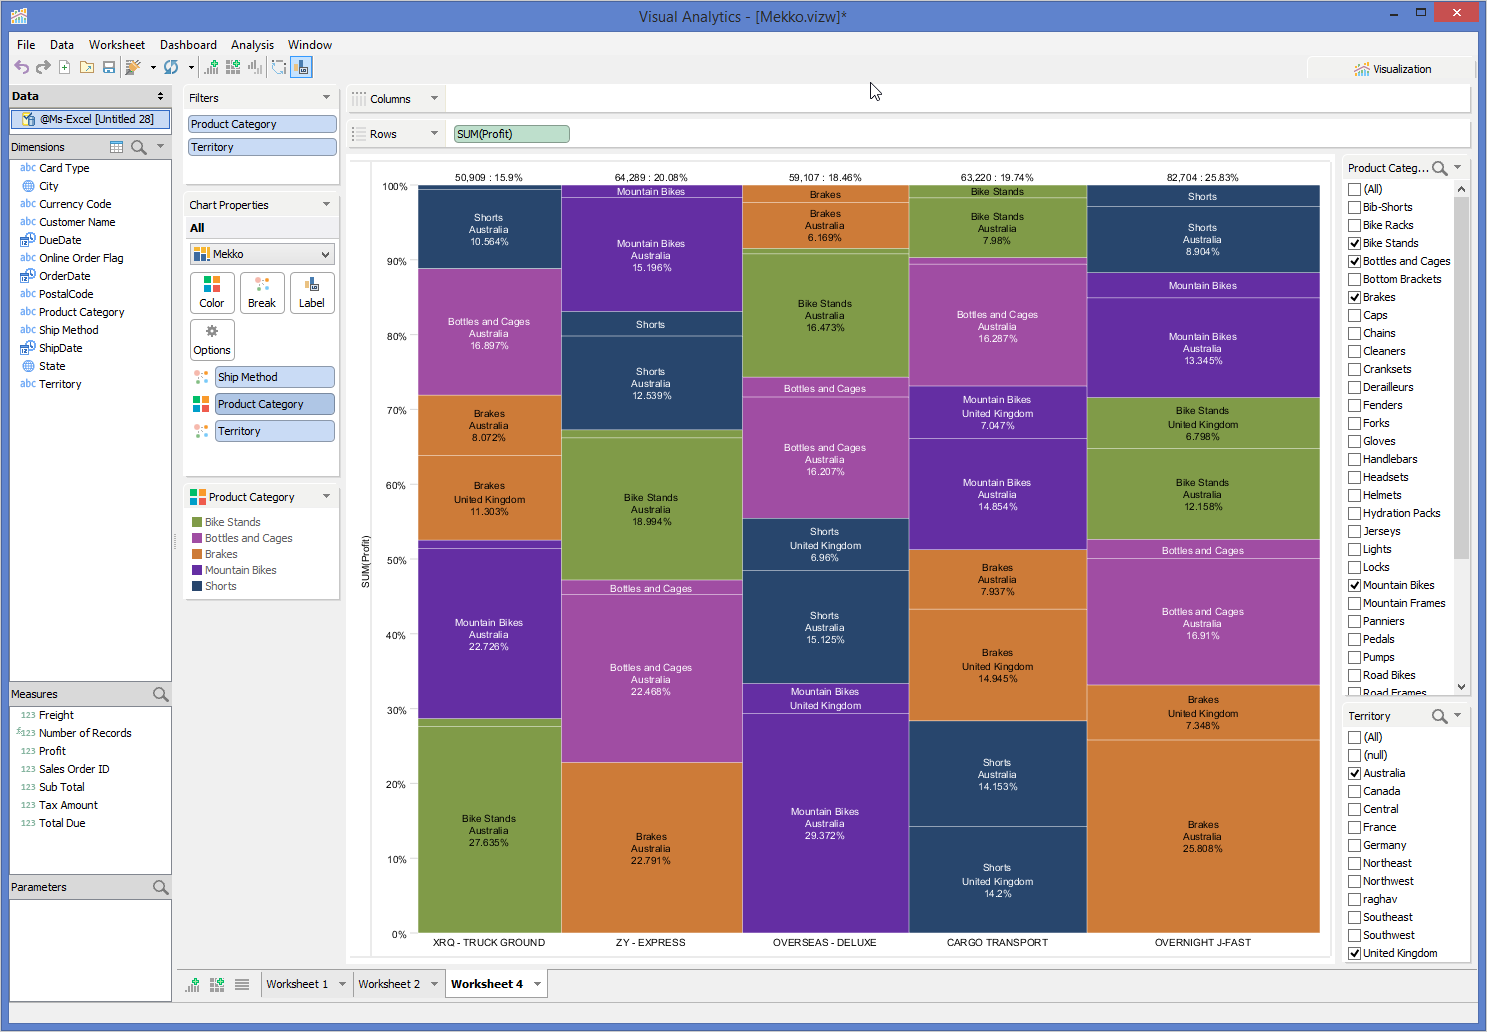
Task: Open the File menu
Action: [26, 45]
